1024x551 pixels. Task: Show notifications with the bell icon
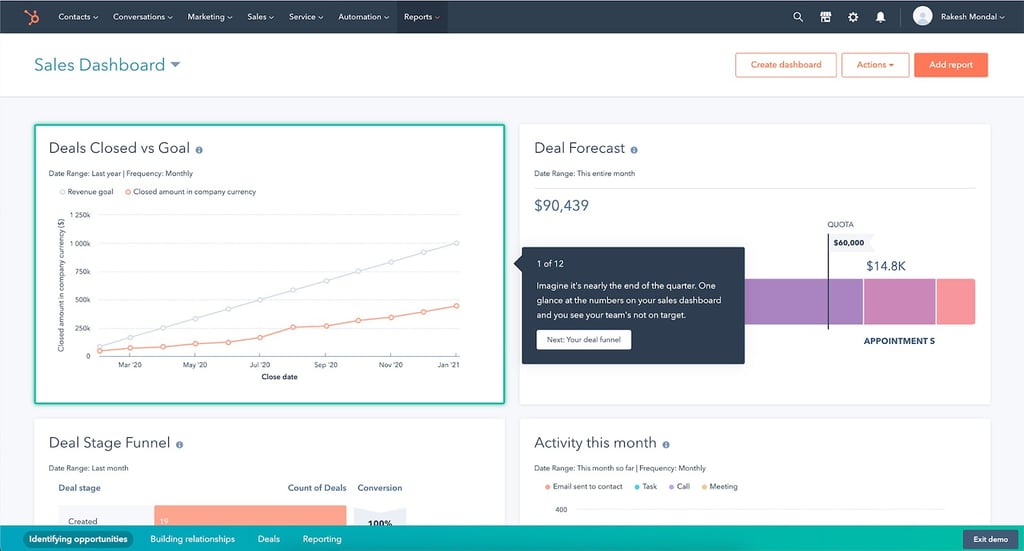click(x=880, y=17)
